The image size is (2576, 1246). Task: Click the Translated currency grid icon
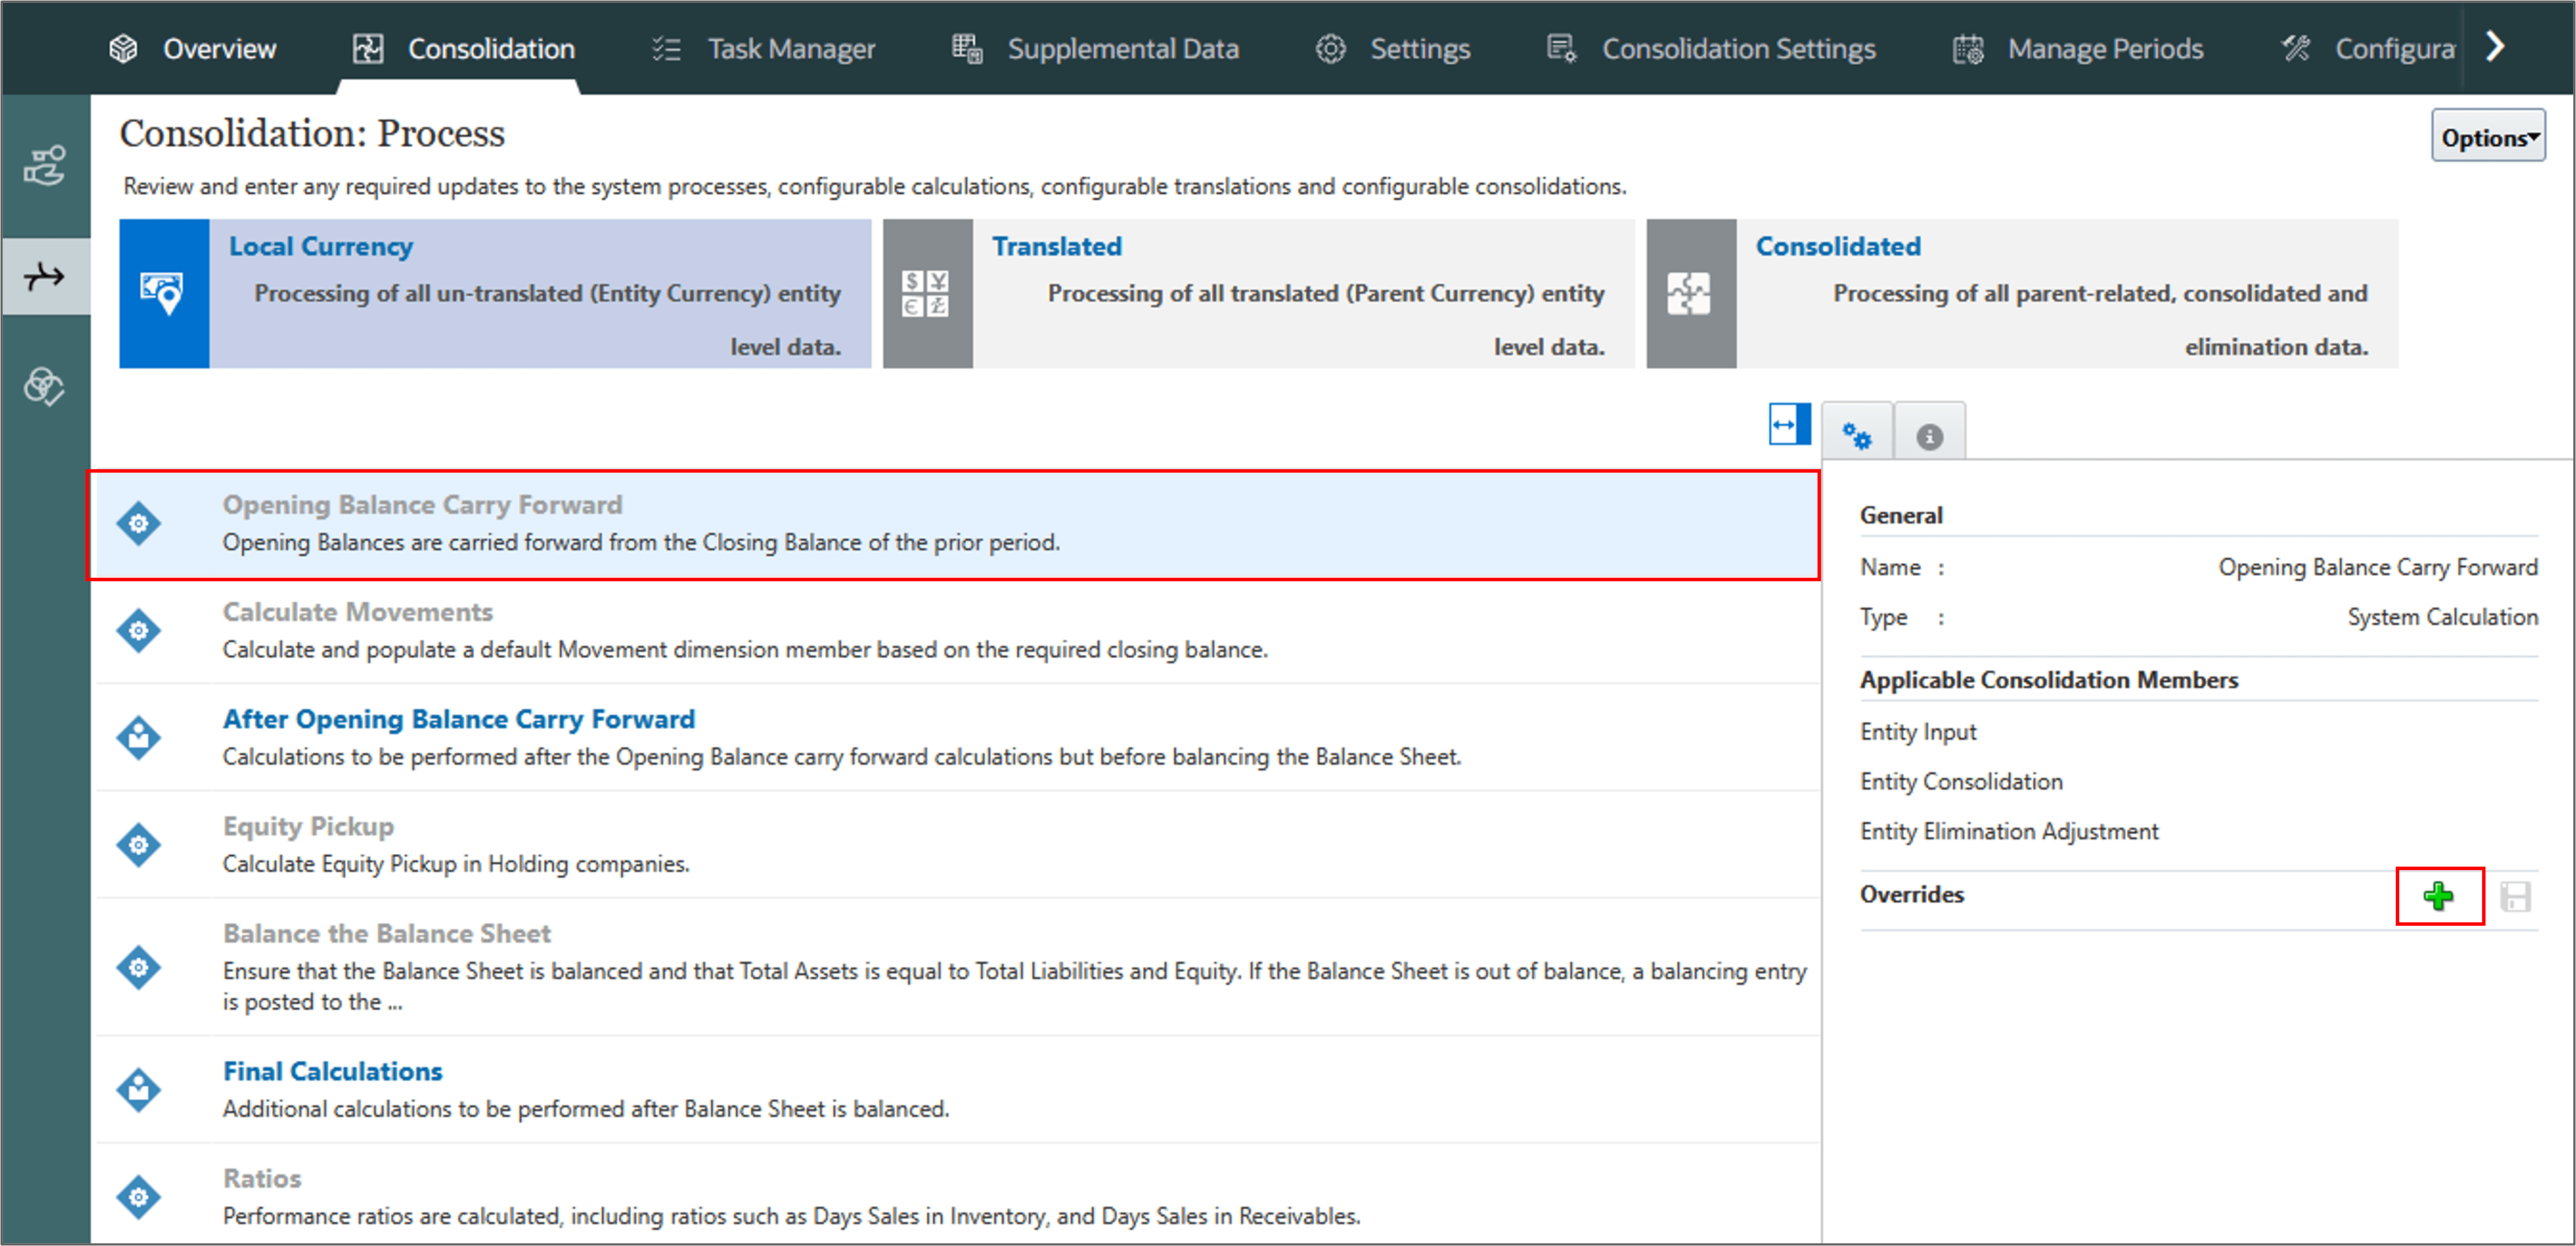coord(926,294)
